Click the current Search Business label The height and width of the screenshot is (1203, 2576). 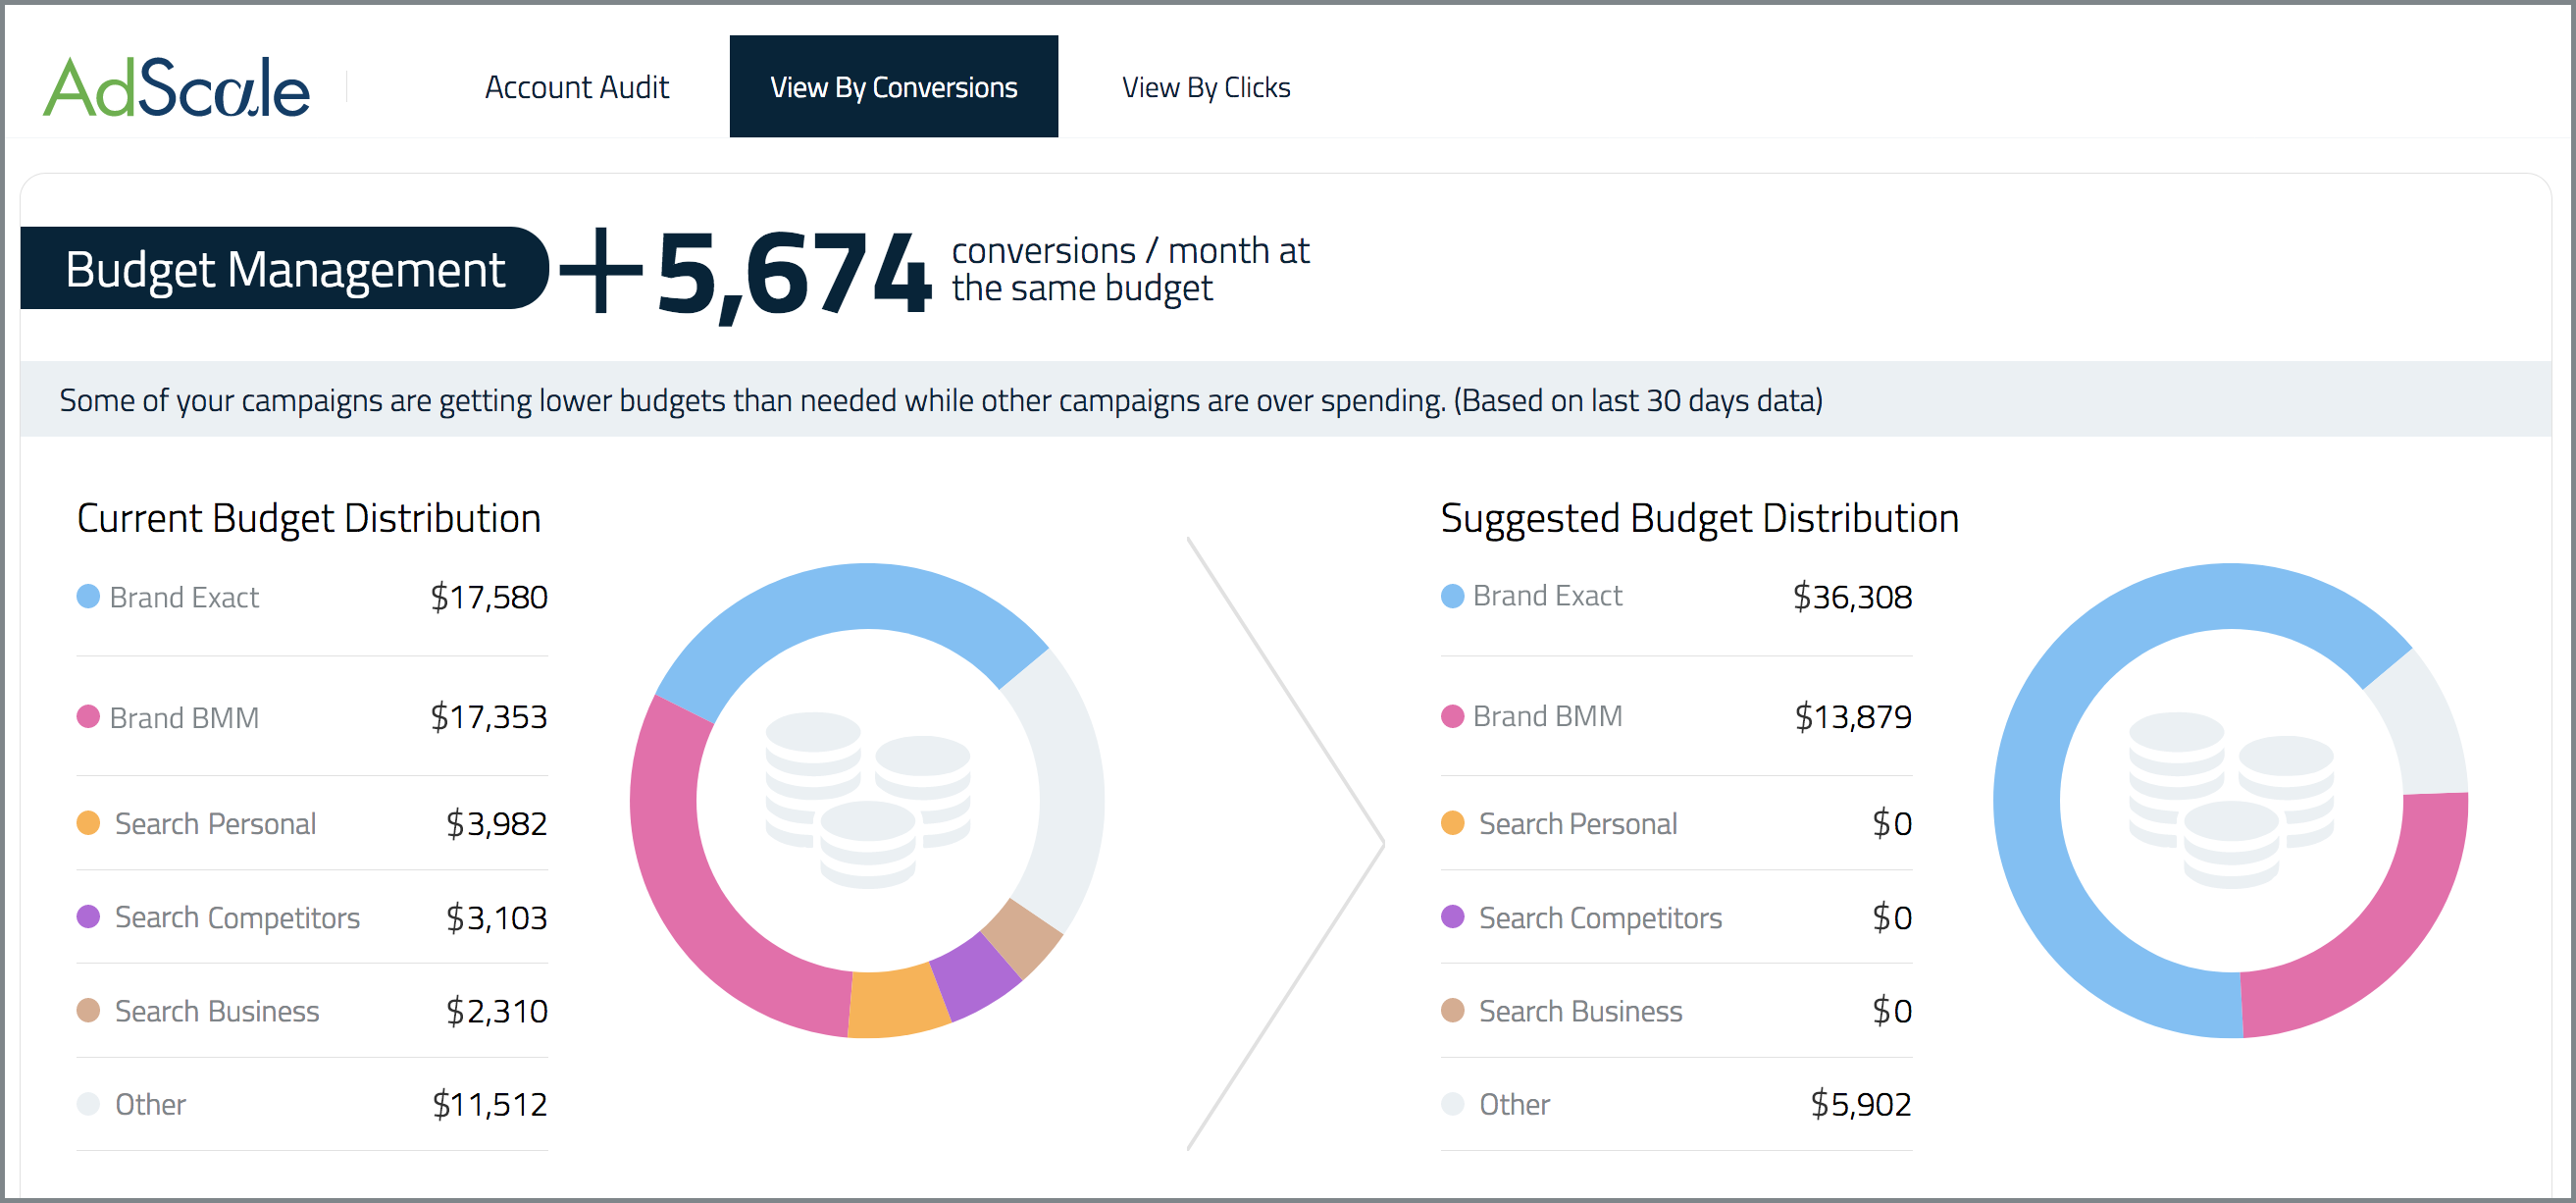tap(217, 1011)
